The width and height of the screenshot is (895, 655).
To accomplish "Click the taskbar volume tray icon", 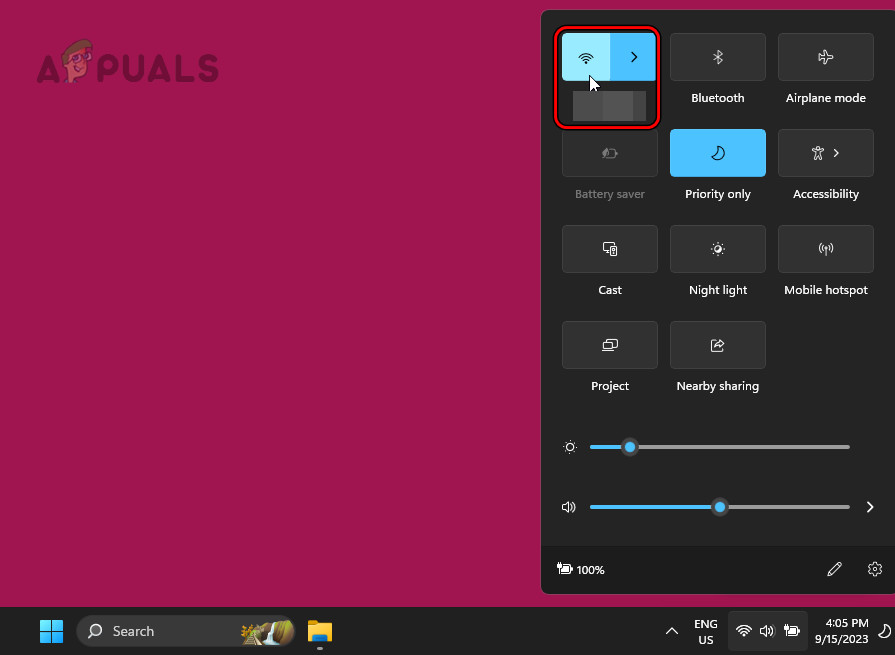I will click(x=767, y=630).
